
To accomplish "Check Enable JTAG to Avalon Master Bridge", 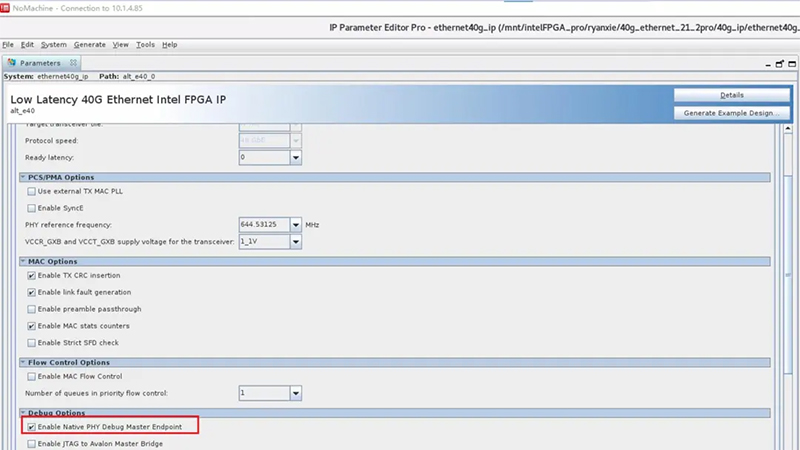I will [x=32, y=444].
